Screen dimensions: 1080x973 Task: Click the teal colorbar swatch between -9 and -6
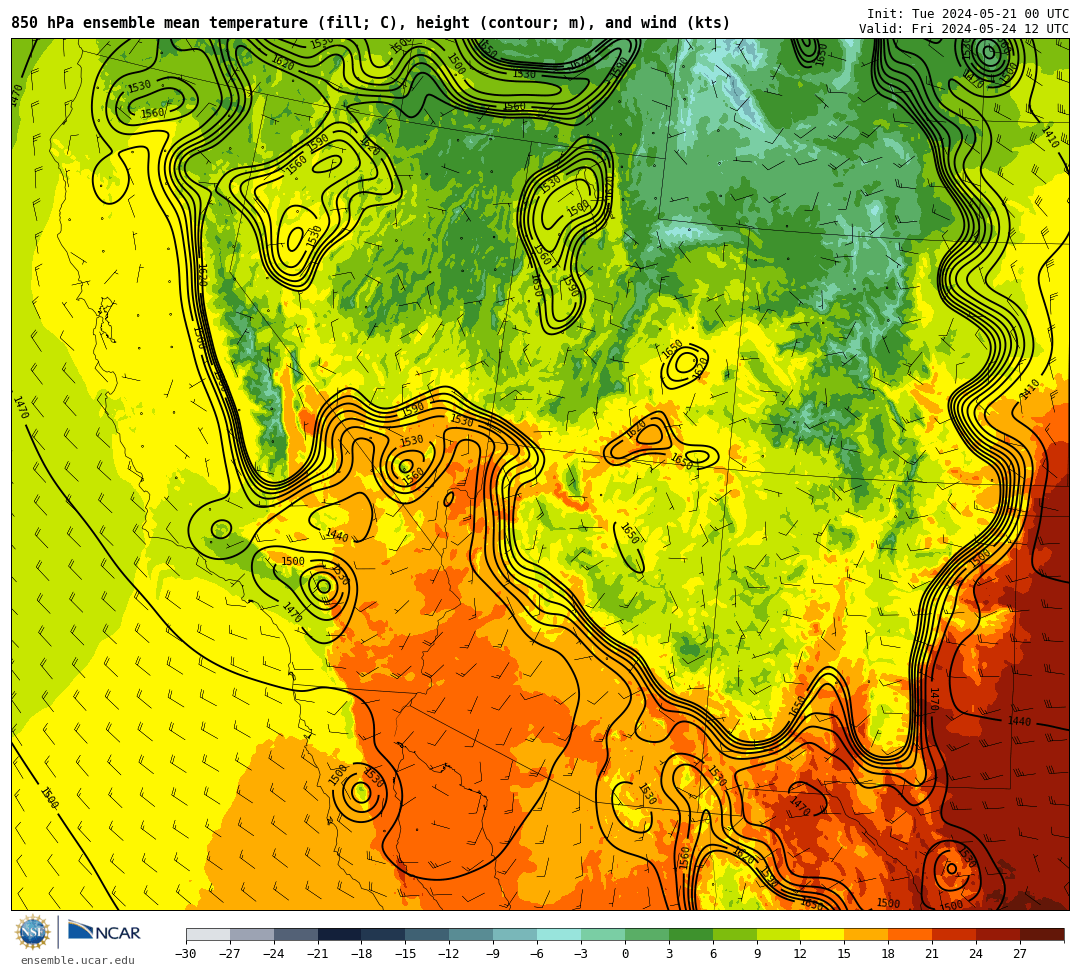pyautogui.click(x=515, y=934)
